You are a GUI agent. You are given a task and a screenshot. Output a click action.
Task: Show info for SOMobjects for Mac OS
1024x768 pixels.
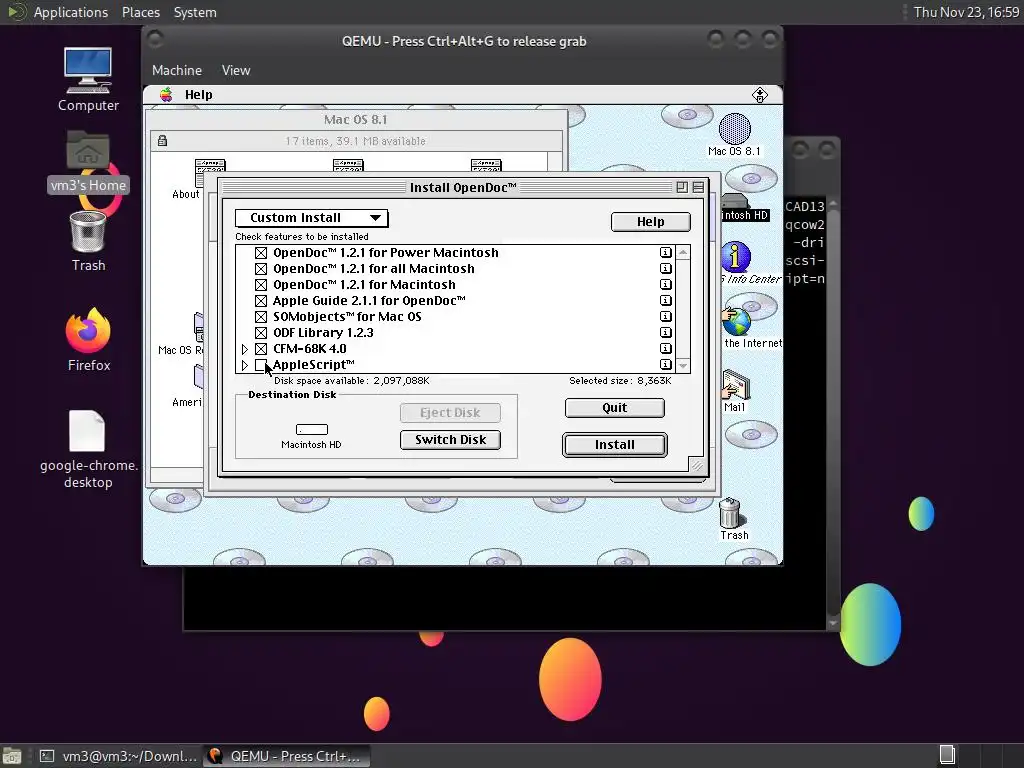tap(665, 317)
